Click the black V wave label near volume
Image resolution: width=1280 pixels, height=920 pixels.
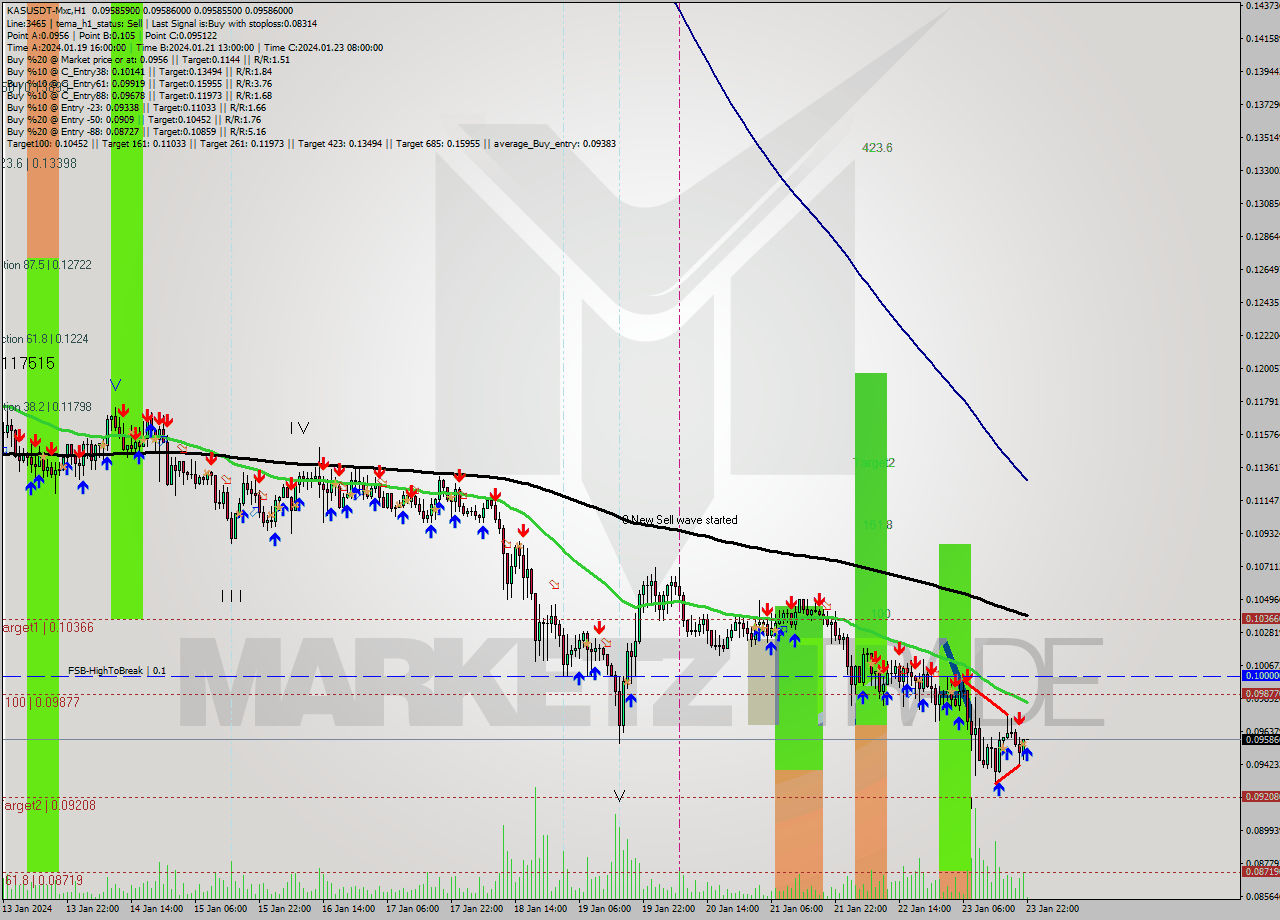(619, 796)
